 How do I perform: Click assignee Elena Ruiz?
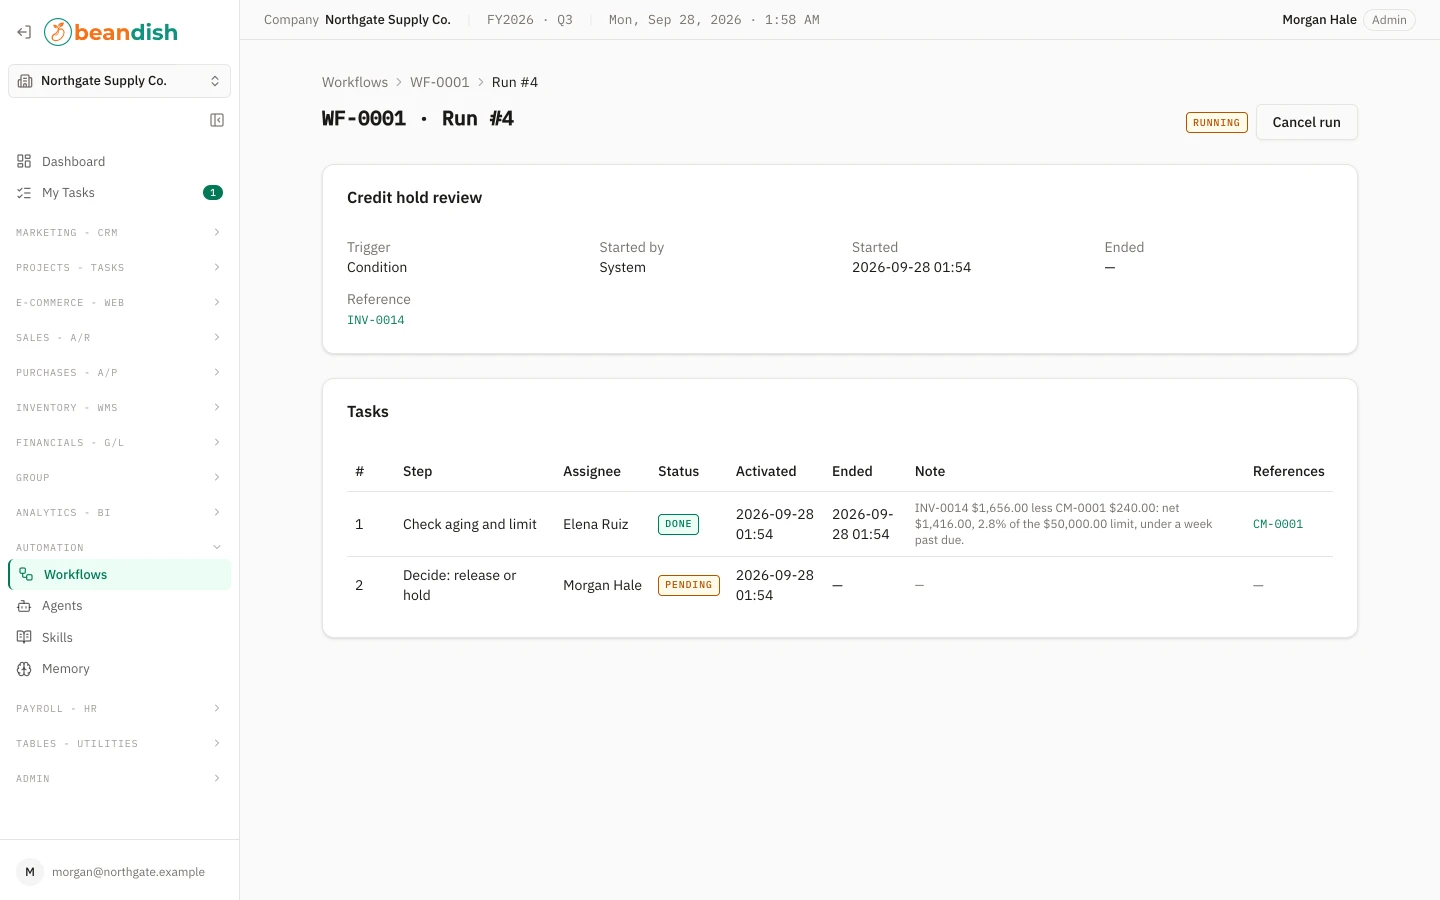pos(596,524)
